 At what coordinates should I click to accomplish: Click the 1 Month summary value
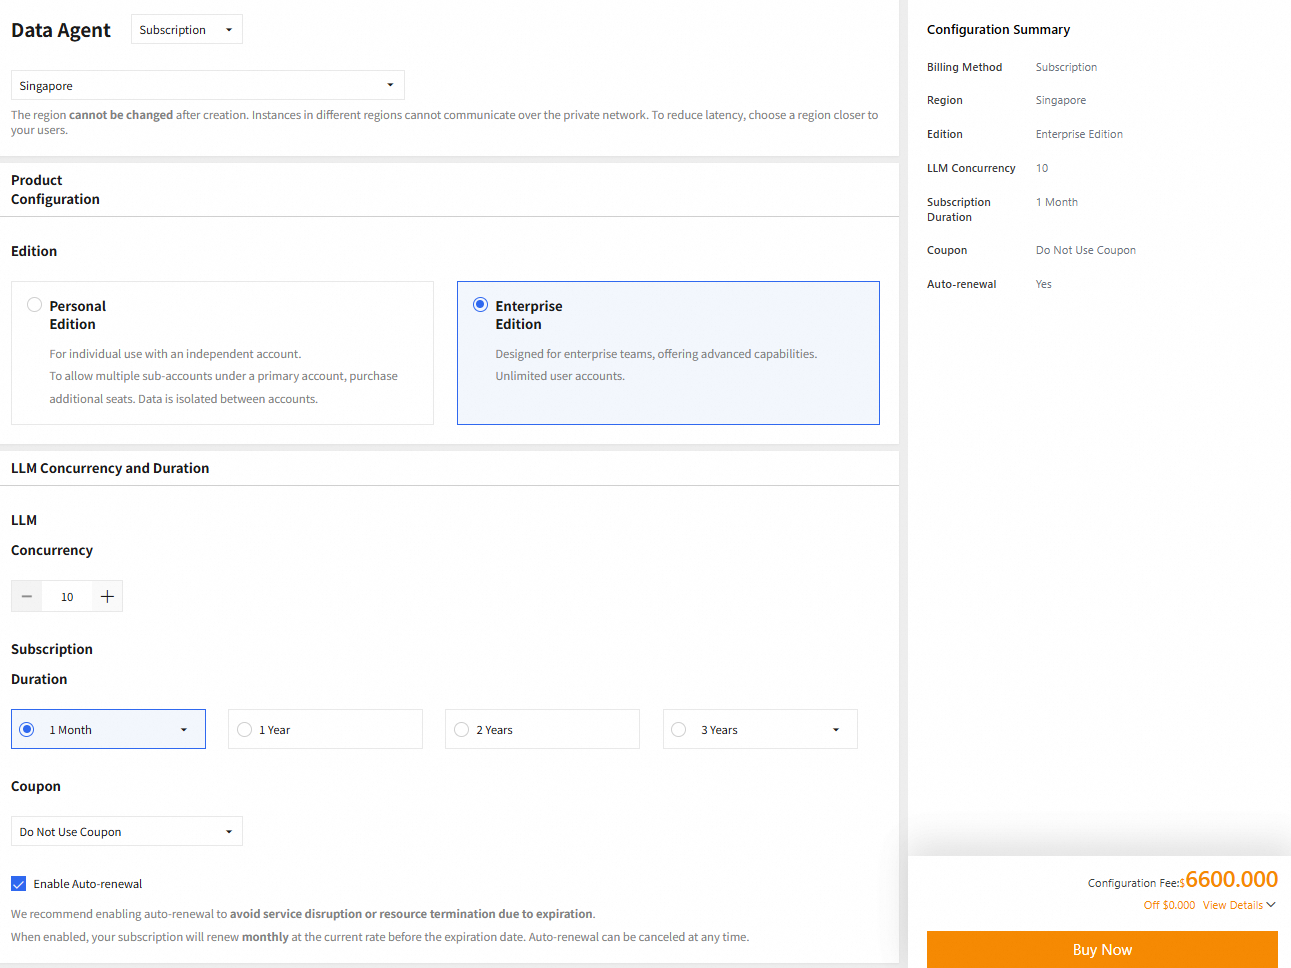[1057, 202]
